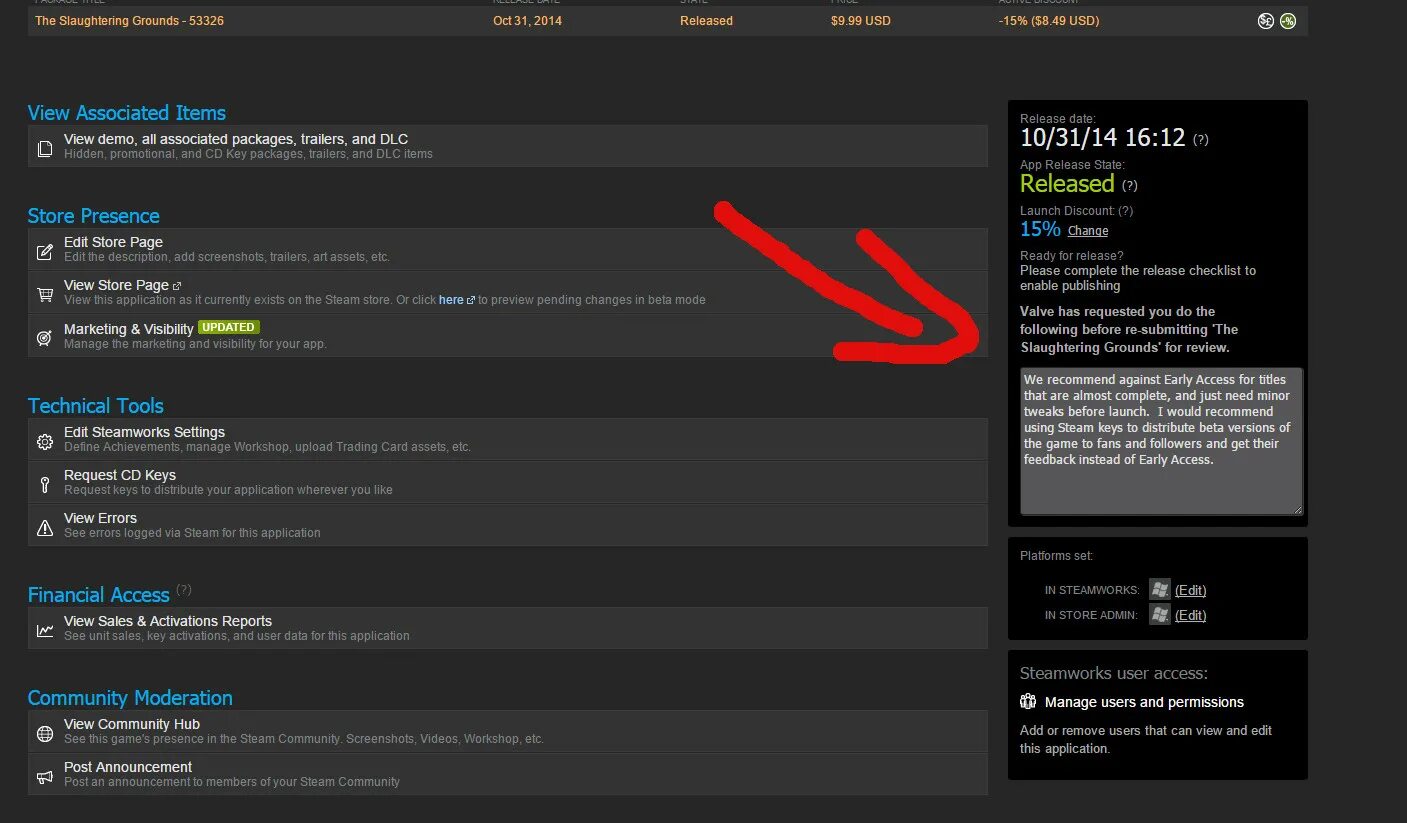
Task: Open The Slaughtering Grounds - 53326 package
Action: [130, 21]
